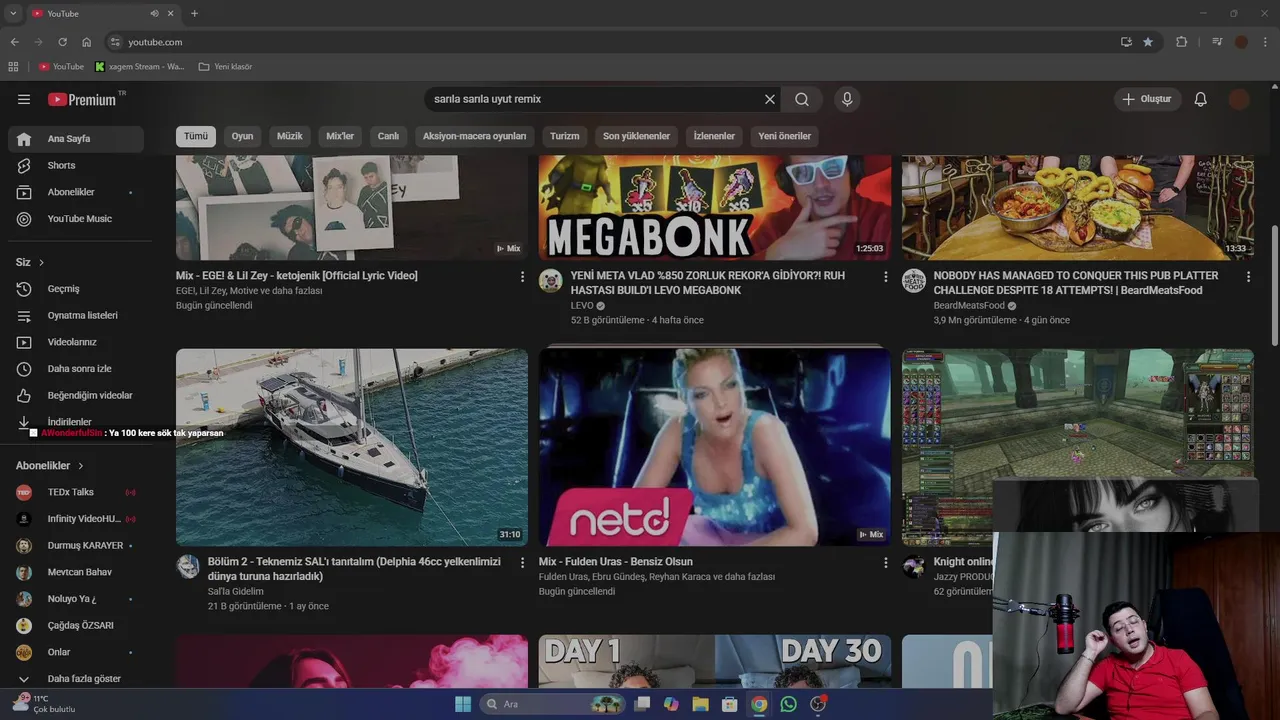
Task: Select the Müzik filter chip
Action: click(290, 136)
